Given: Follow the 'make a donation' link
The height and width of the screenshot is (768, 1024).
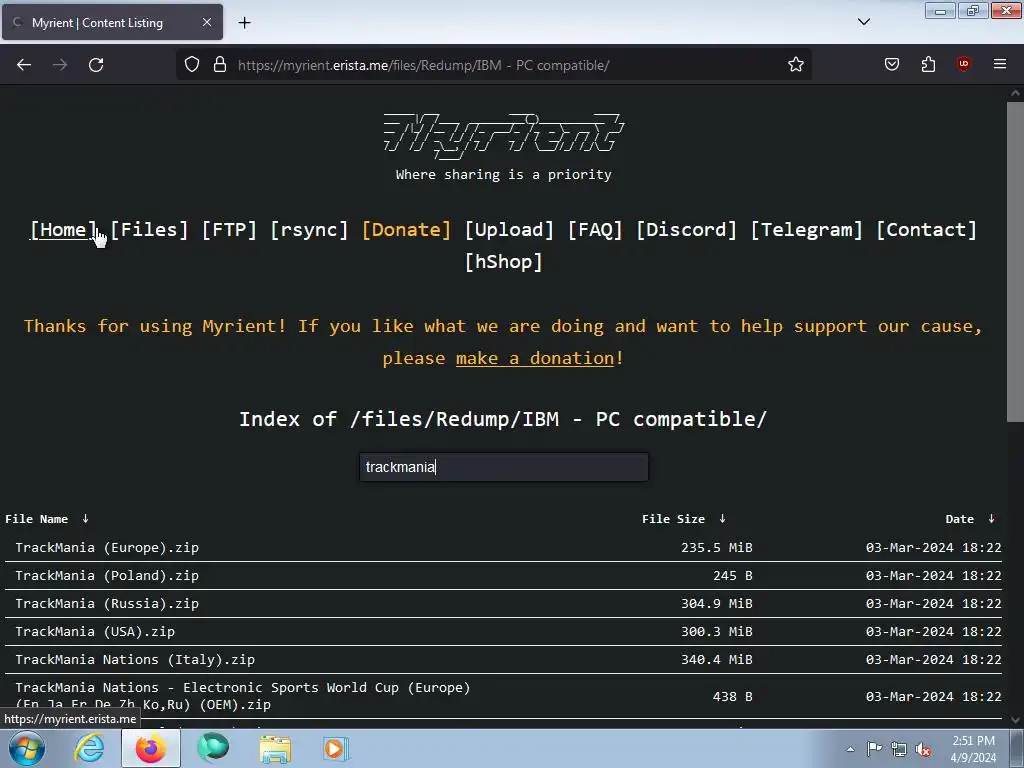Looking at the screenshot, I should click(x=535, y=359).
